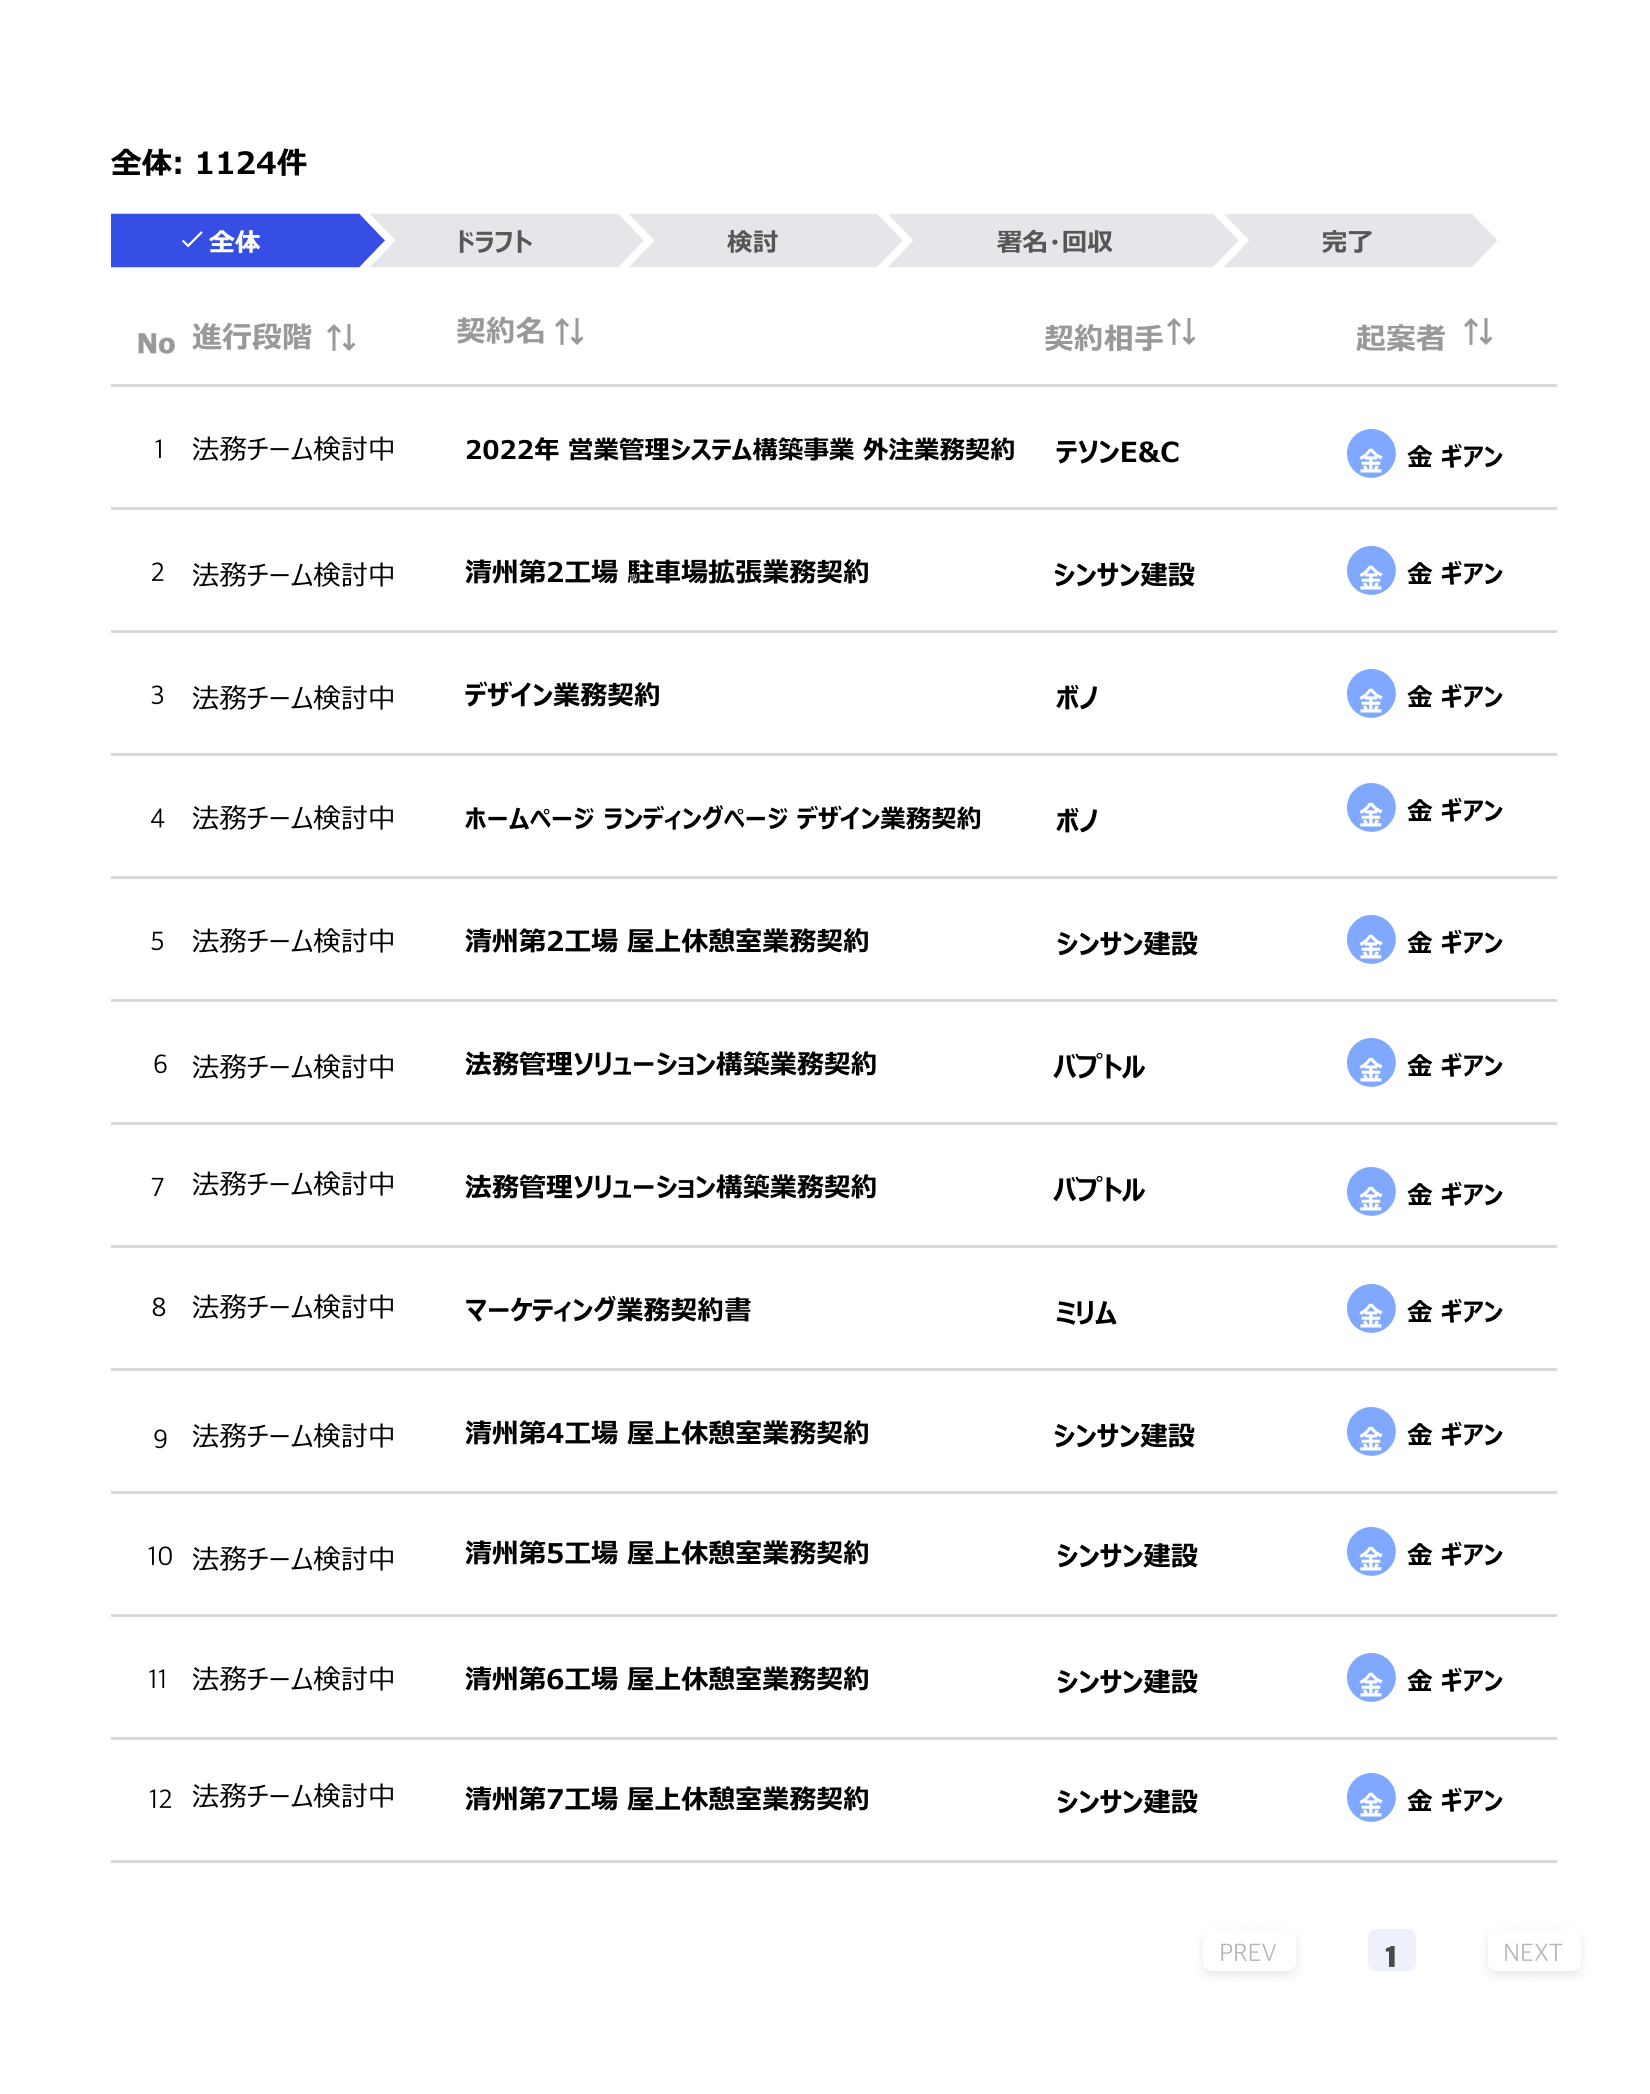Click the checkmark icon on the 全体 tab
1650x2094 pixels.
[190, 240]
